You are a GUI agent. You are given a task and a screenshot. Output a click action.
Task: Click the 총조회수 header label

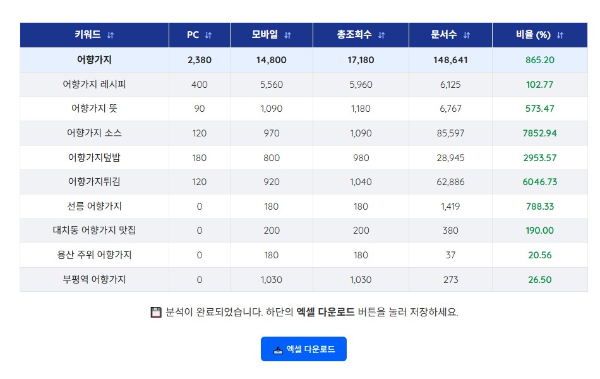click(x=354, y=35)
